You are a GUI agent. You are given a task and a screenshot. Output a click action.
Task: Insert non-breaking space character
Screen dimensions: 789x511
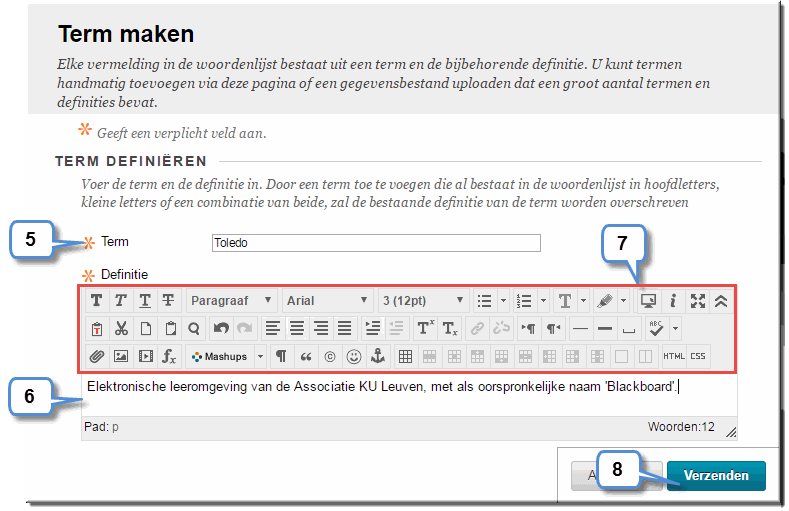coord(629,329)
